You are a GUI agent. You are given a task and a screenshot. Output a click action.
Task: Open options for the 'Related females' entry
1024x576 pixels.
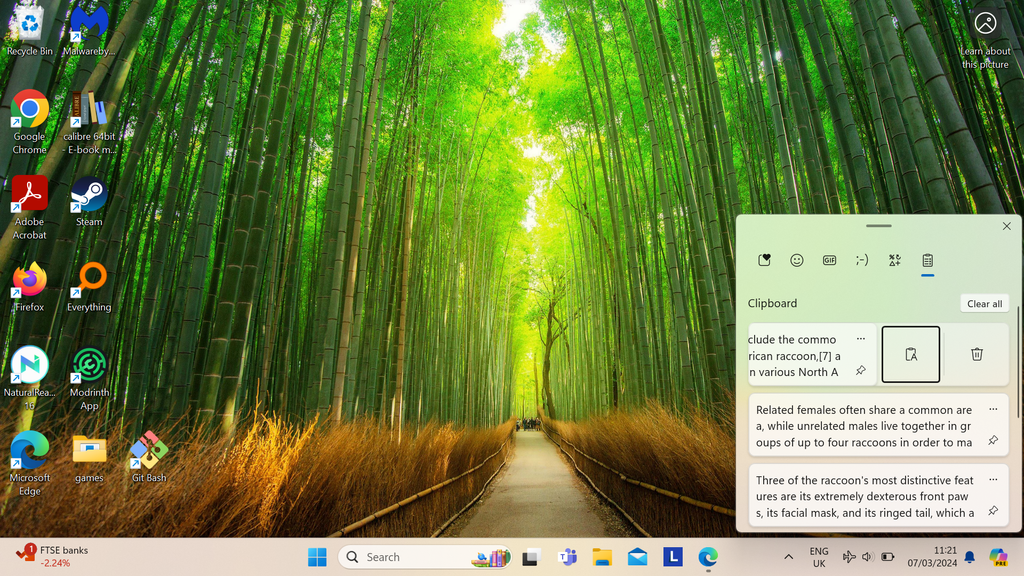(x=992, y=409)
